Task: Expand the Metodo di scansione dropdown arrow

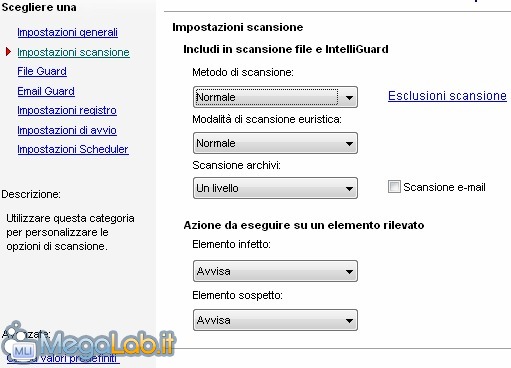Action: [349, 98]
